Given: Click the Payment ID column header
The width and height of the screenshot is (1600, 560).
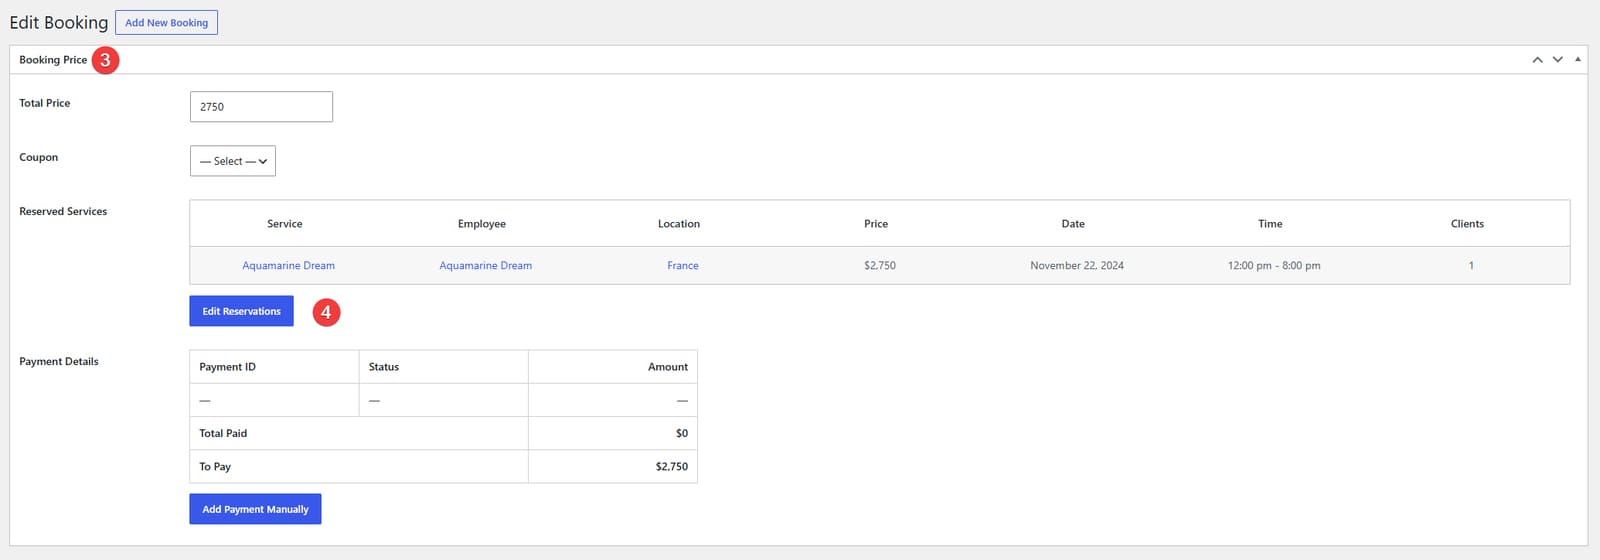Looking at the screenshot, I should click(228, 367).
